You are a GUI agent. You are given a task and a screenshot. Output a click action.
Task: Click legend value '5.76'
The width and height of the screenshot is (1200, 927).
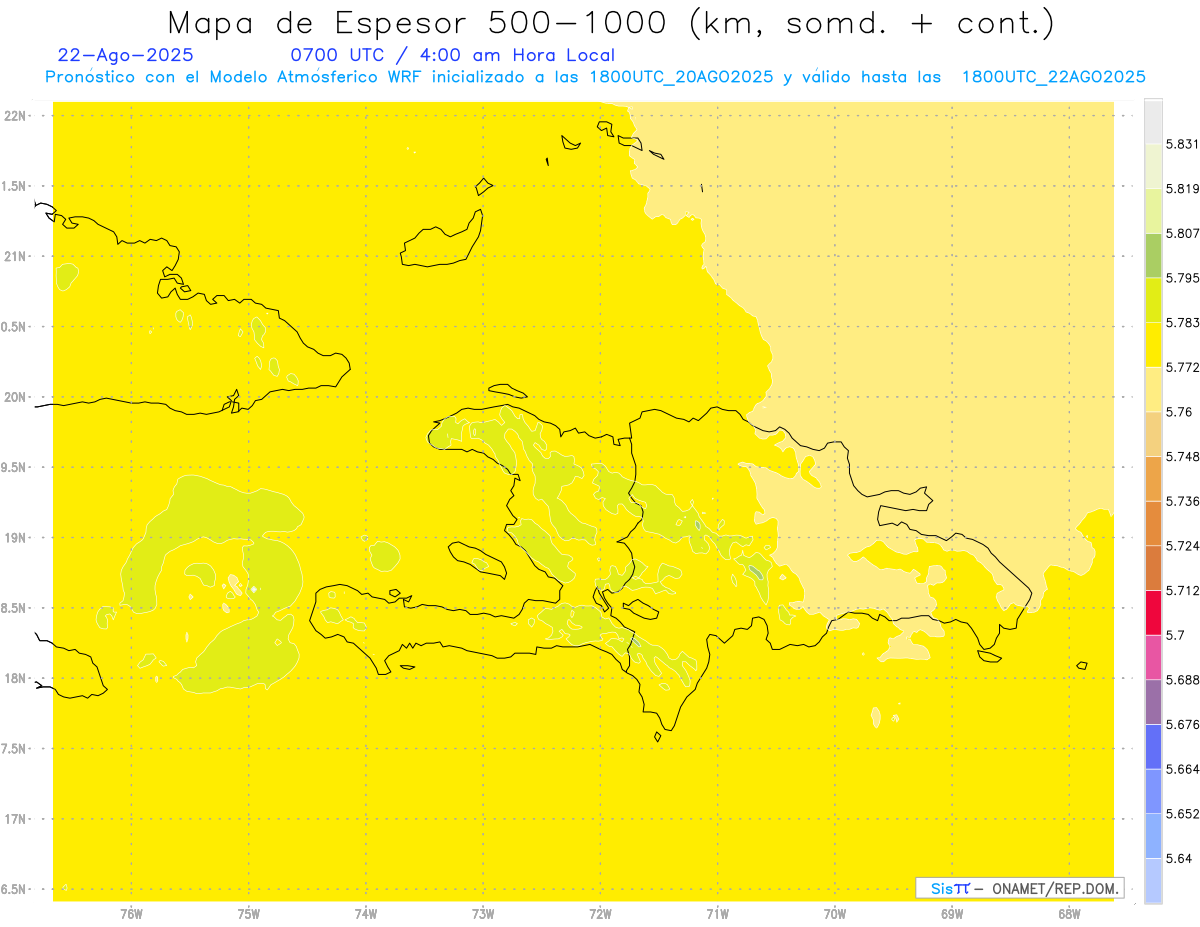click(1179, 412)
